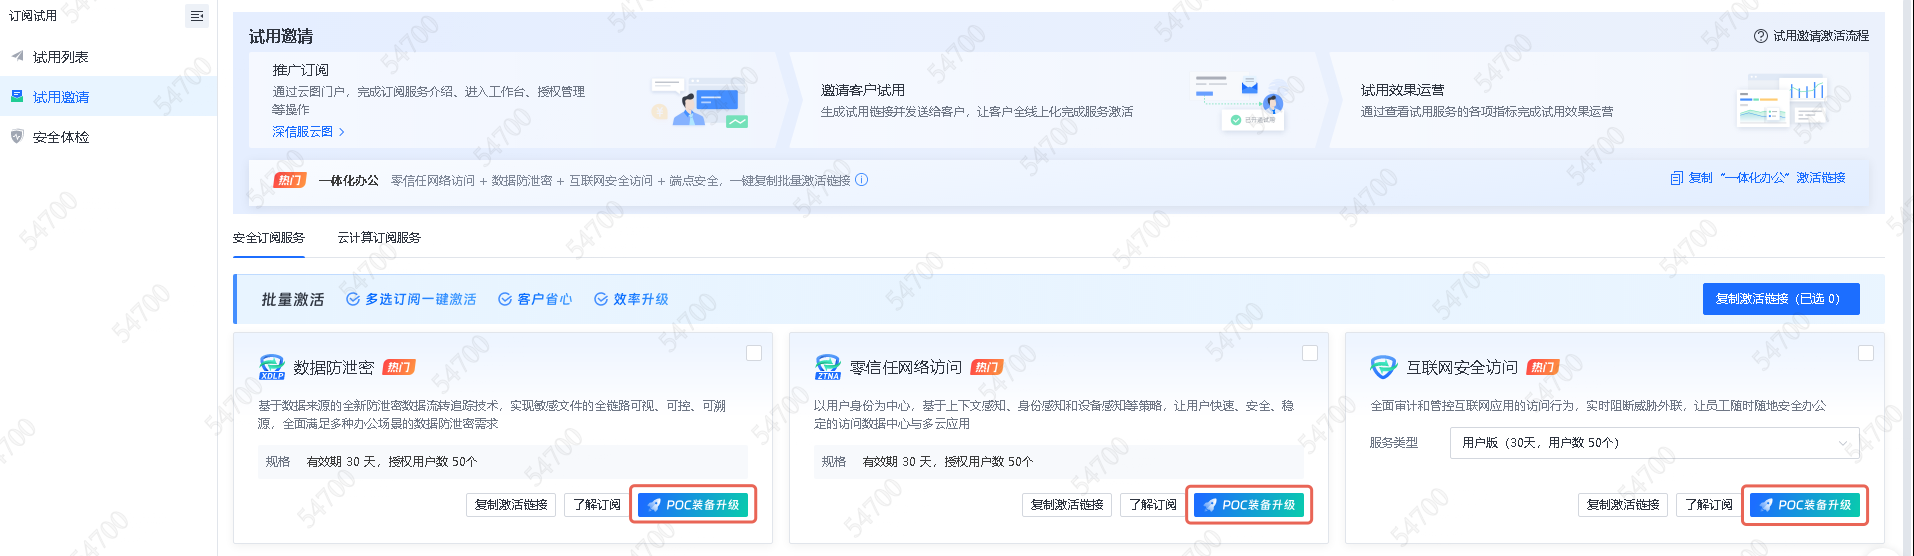Select the 安全订阅服务 tab
The image size is (1914, 556).
269,238
